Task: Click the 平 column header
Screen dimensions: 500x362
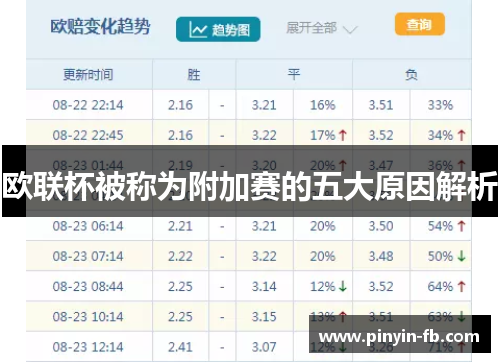Action: point(294,74)
